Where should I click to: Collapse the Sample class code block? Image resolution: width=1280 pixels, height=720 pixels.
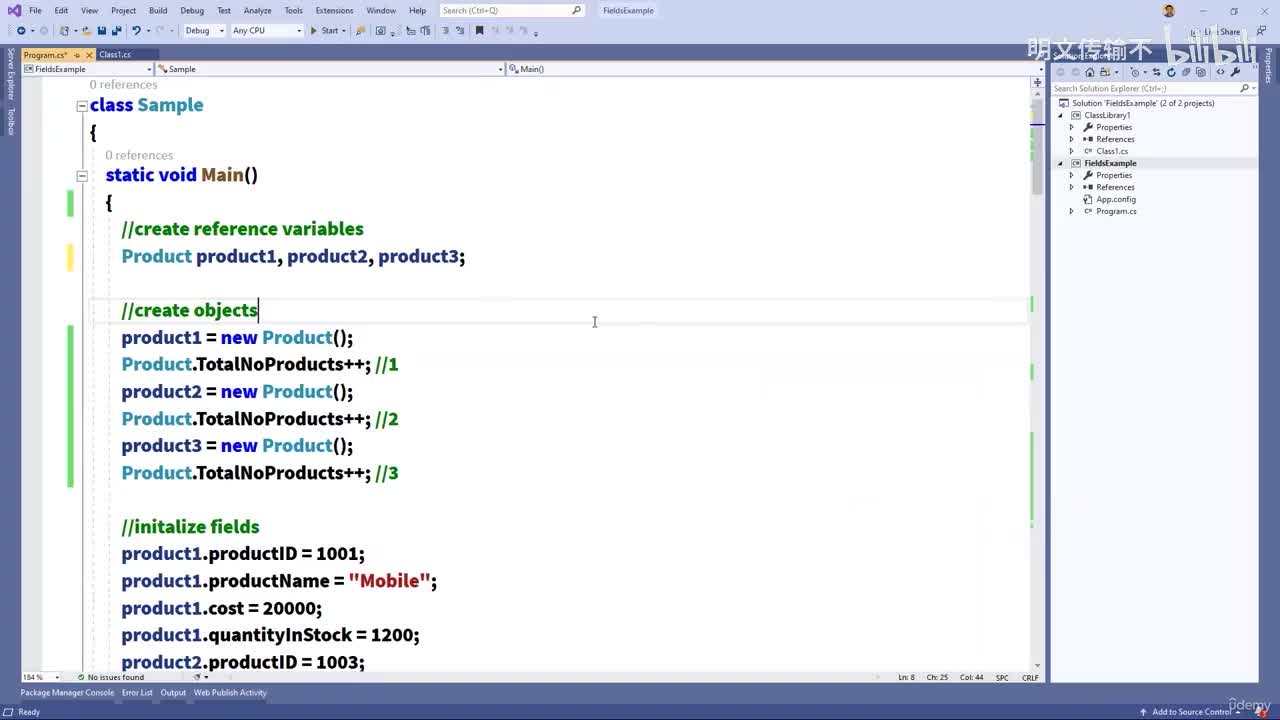click(82, 105)
